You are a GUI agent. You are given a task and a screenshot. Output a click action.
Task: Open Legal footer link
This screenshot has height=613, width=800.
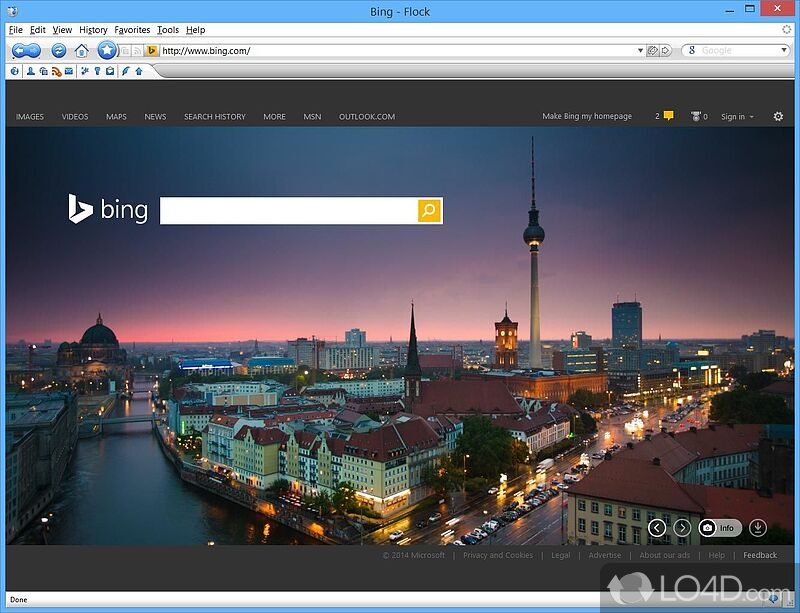561,555
